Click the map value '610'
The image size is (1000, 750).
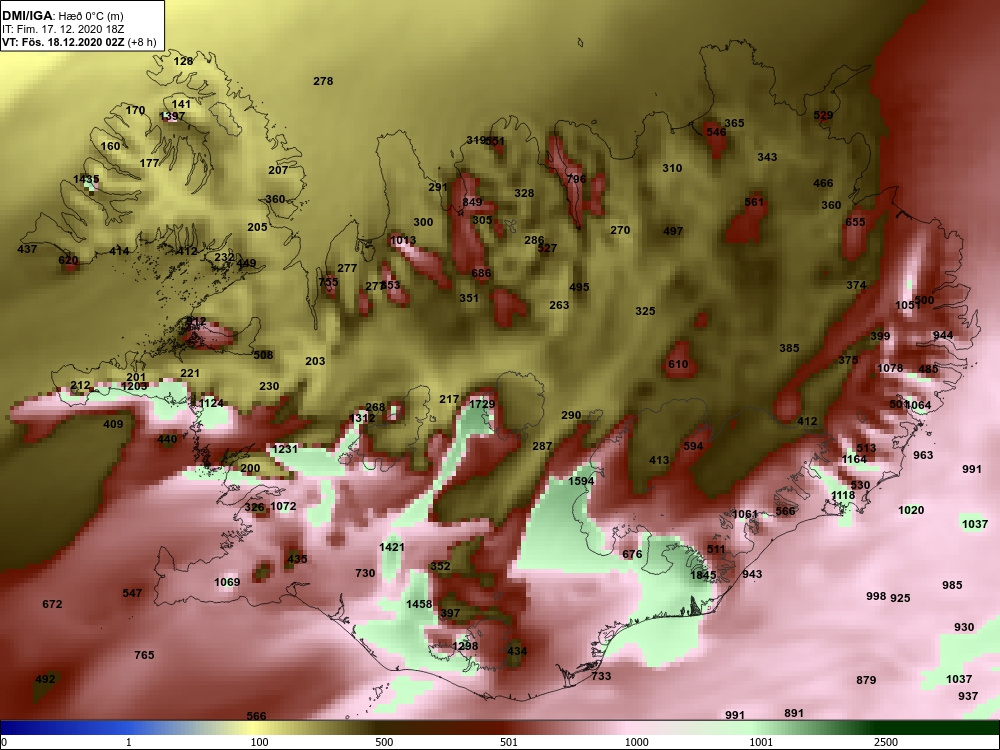pyautogui.click(x=678, y=364)
